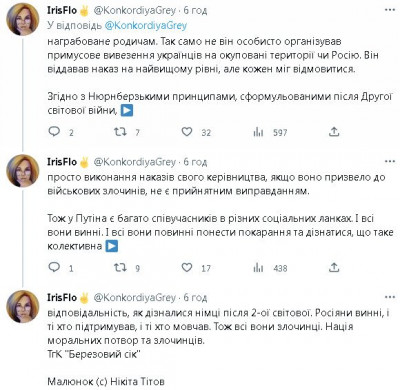Image resolution: width=400 pixels, height=390 pixels.
Task: Retweet the first tweet with 7 retweets
Action: pyautogui.click(x=120, y=132)
